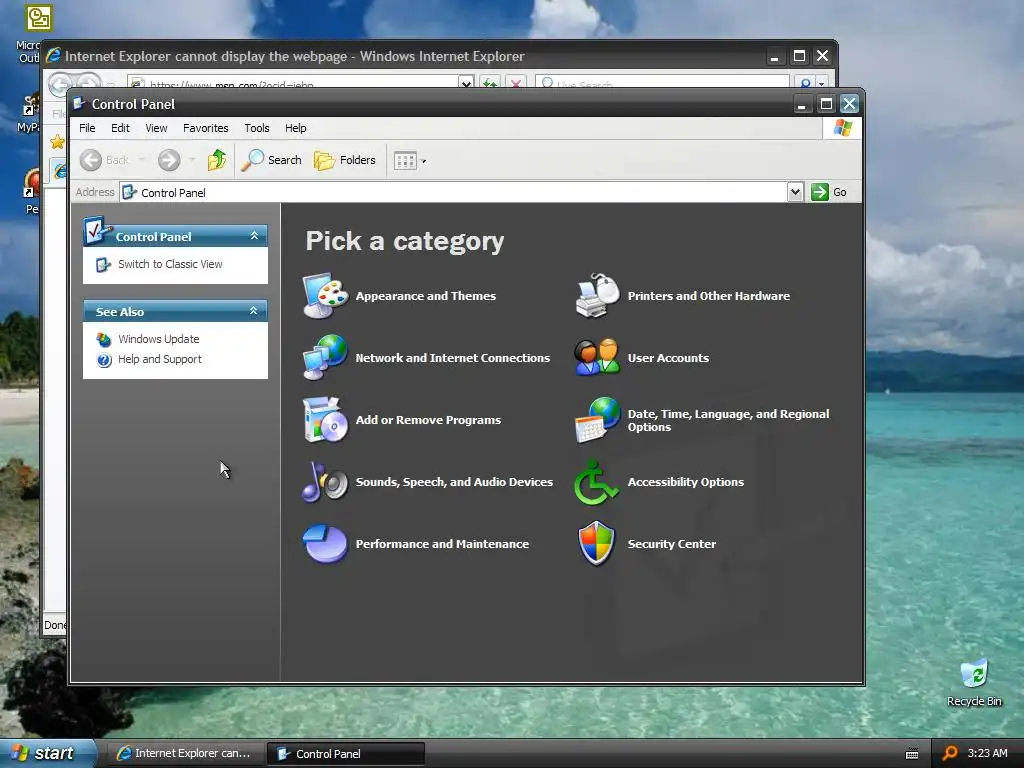Screen dimensions: 1024x768
Task: Click Internet Explorer Refresh button
Action: (490, 84)
